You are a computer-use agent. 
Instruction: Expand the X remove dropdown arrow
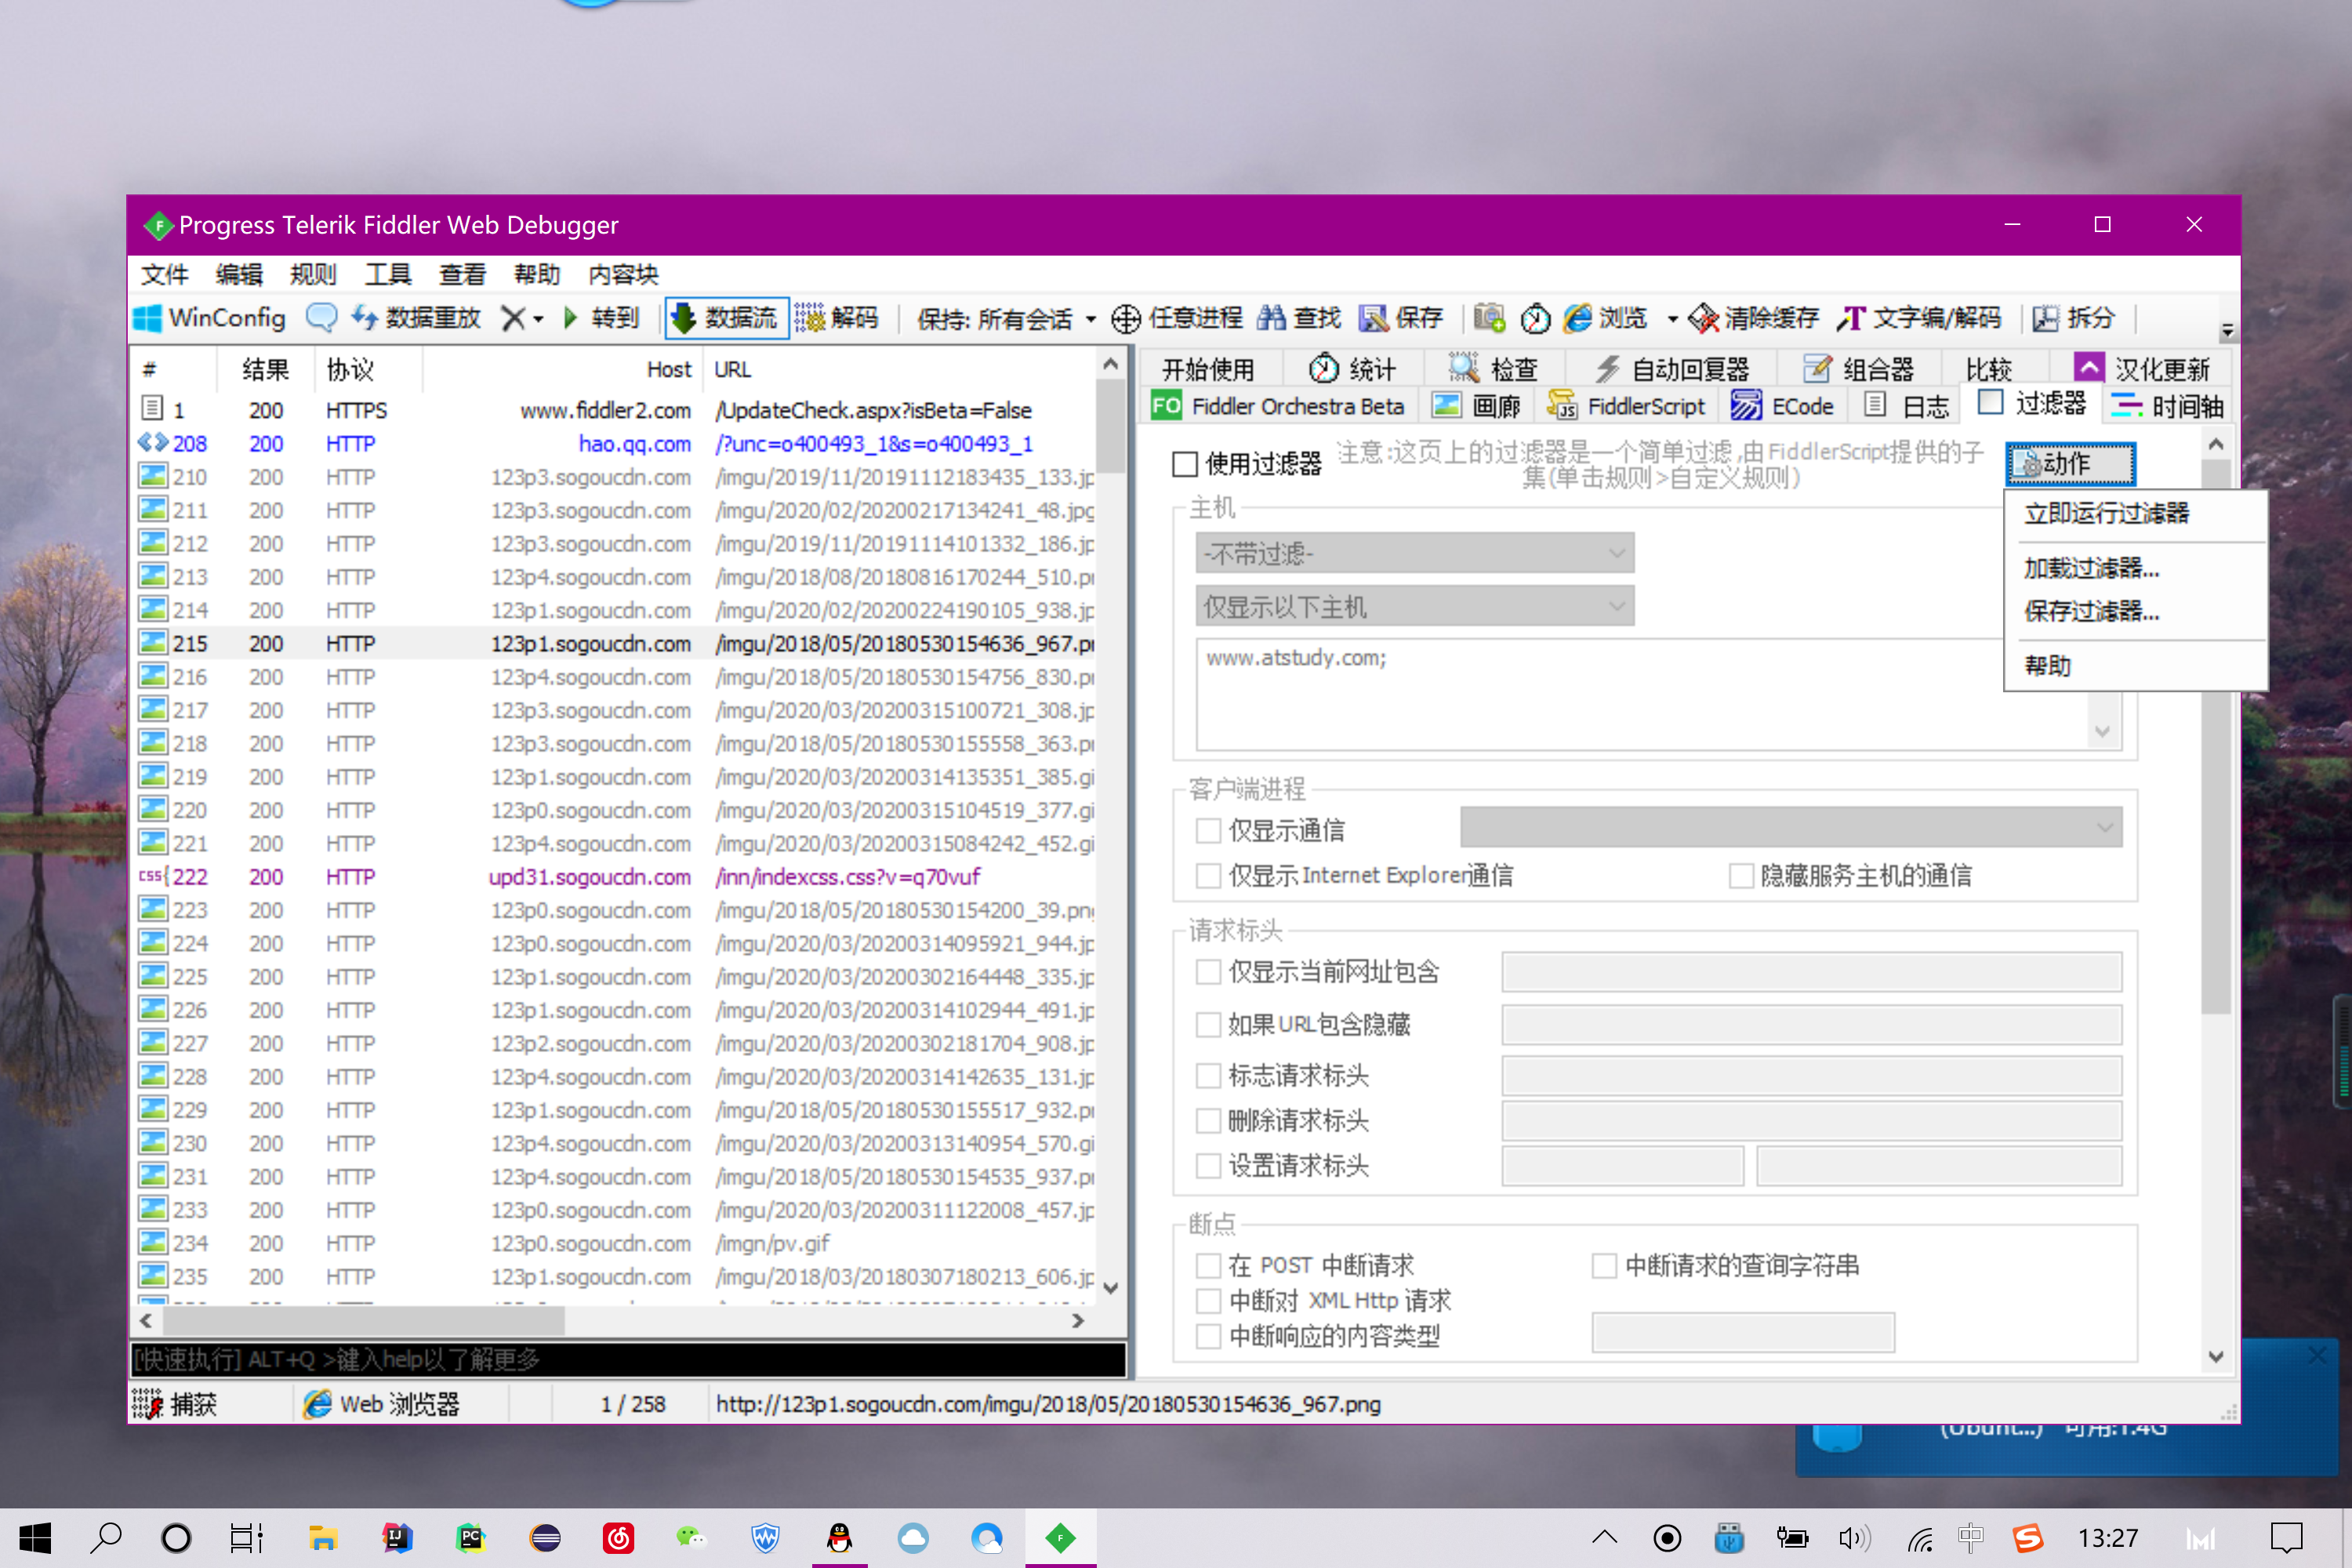[x=538, y=319]
